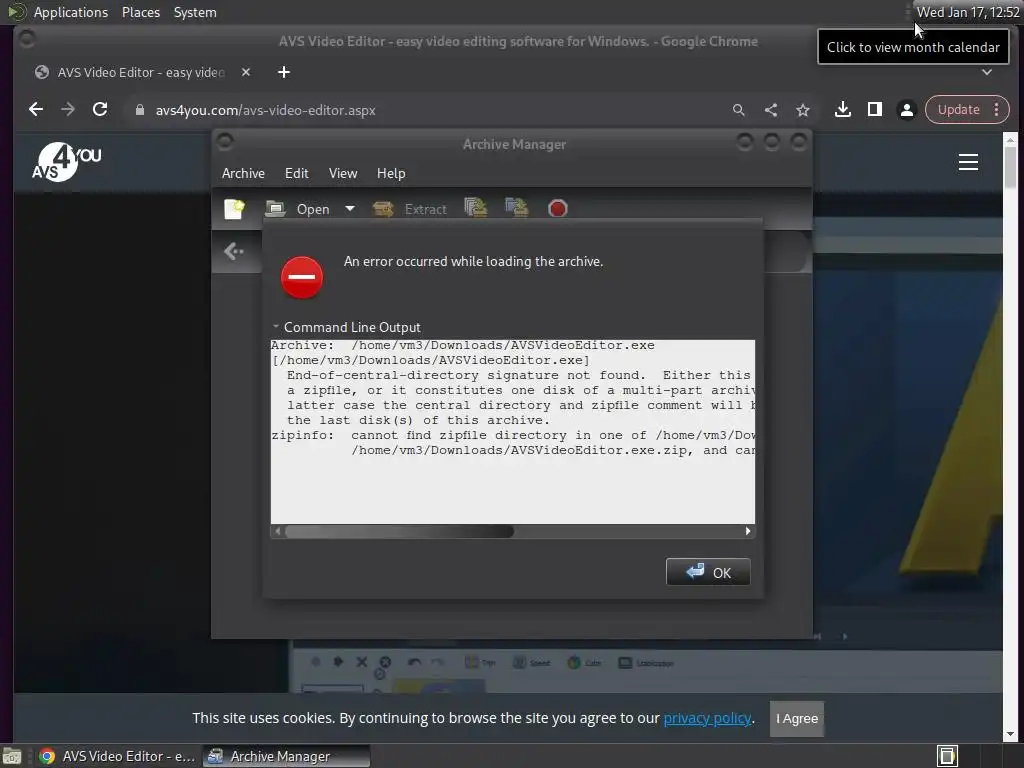Click the add folder icon in toolbar
1024x768 pixels.
pos(517,208)
